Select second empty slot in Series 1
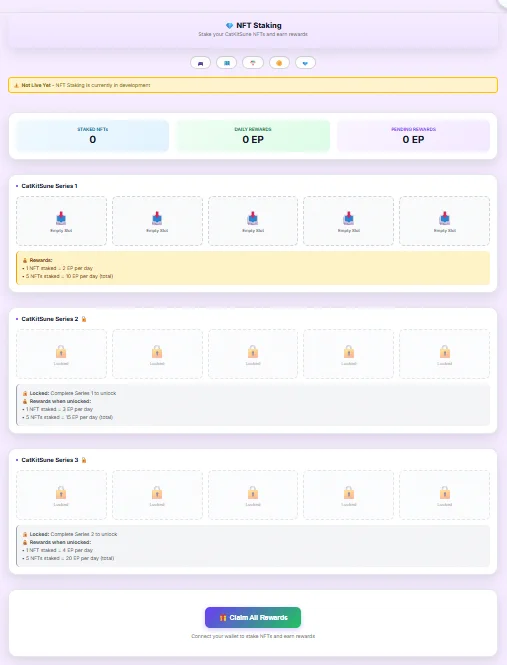The width and height of the screenshot is (507, 665). pyautogui.click(x=157, y=221)
